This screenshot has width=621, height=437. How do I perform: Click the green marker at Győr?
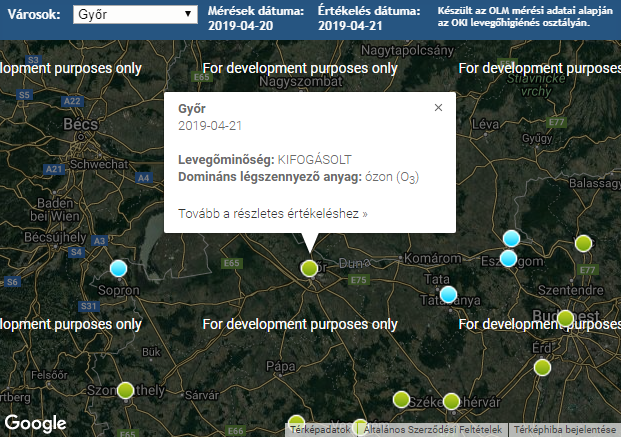coord(310,268)
